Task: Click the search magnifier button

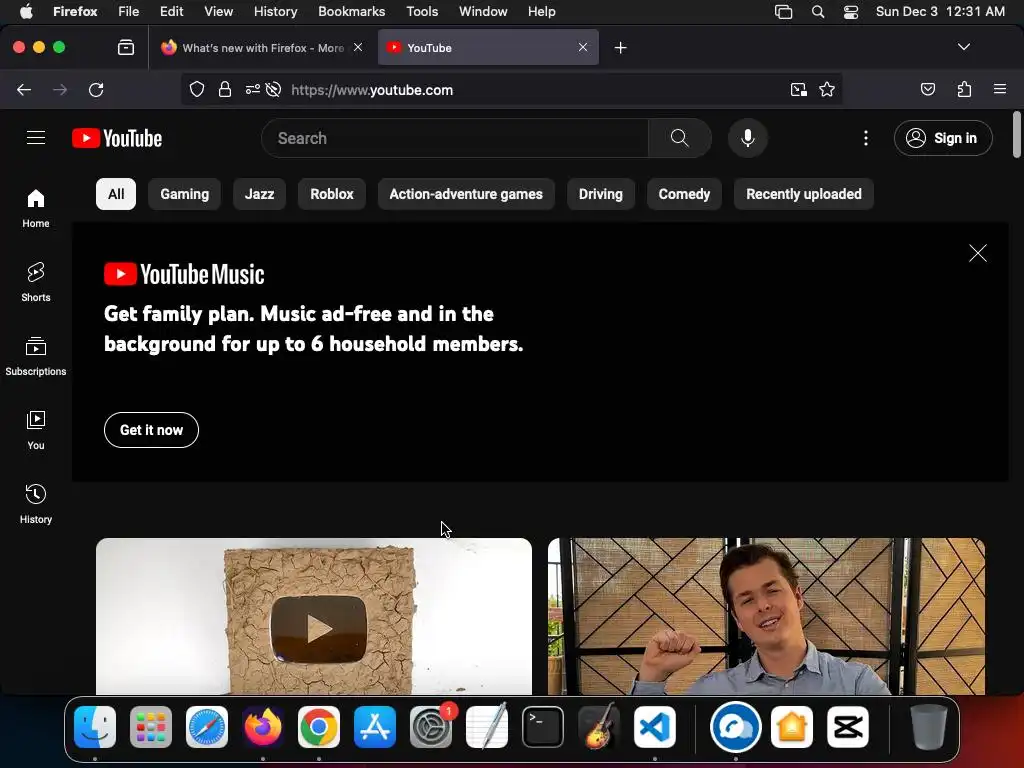Action: (x=679, y=138)
